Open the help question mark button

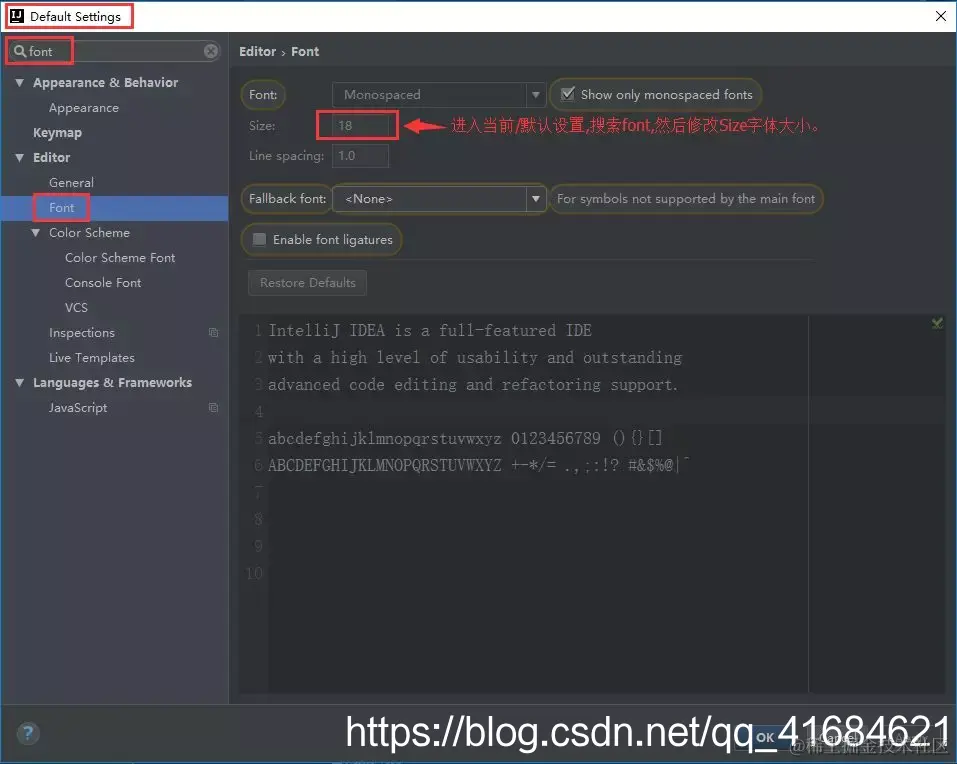28,733
